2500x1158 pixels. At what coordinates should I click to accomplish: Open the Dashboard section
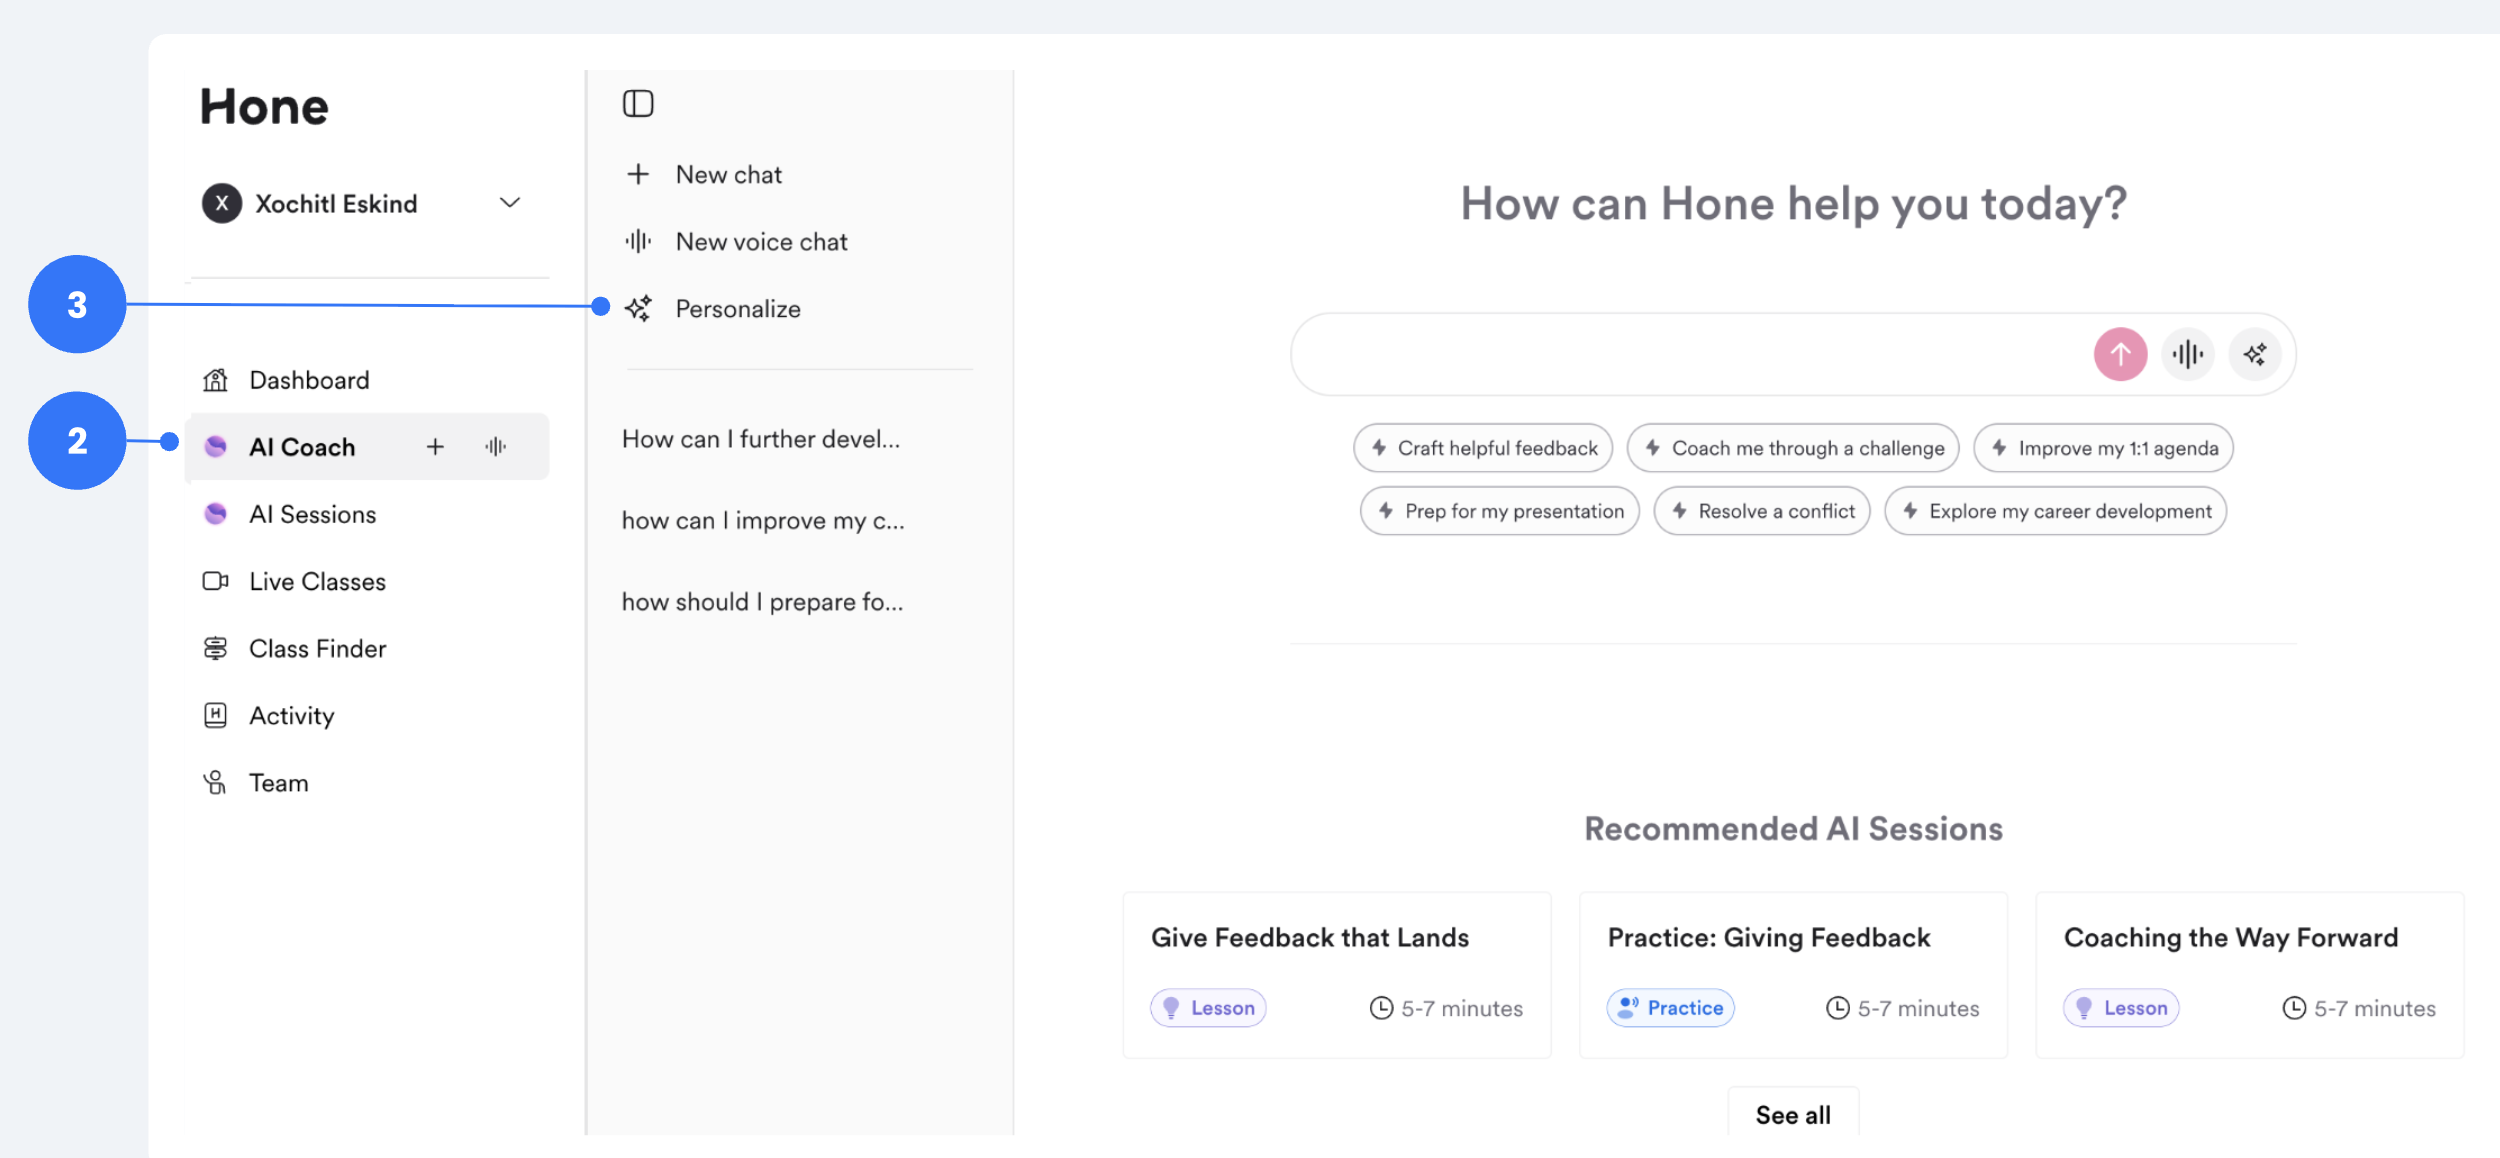pyautogui.click(x=307, y=379)
